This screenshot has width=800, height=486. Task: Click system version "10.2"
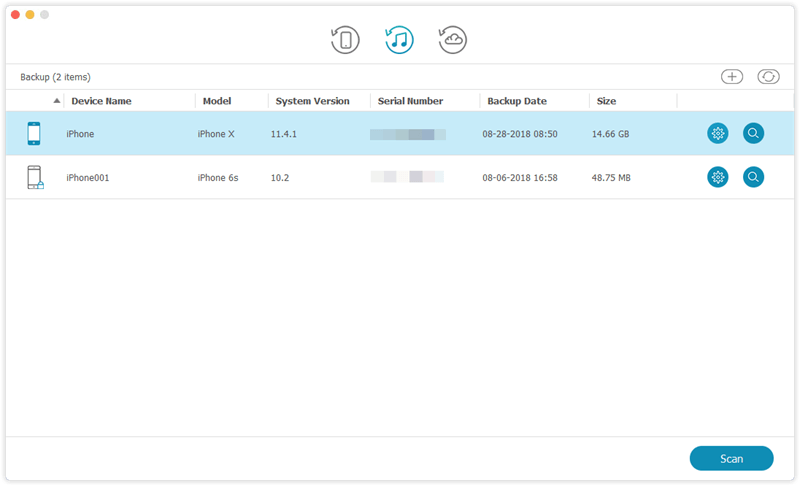coord(280,177)
